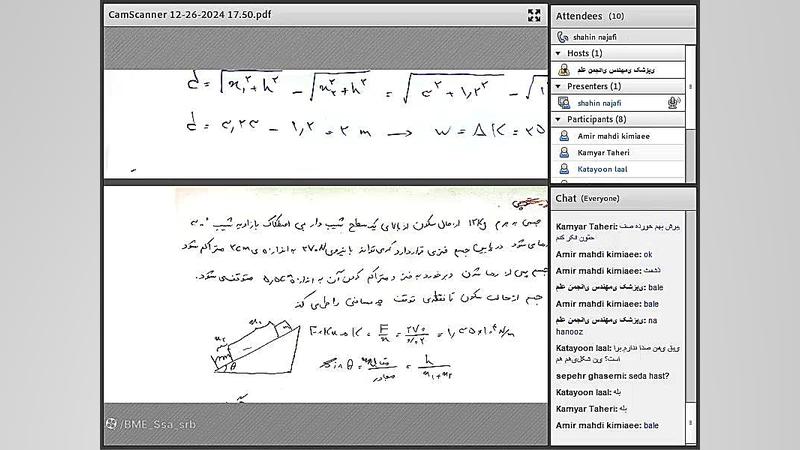Click the microphone icon on shahin najafi row

tap(673, 103)
